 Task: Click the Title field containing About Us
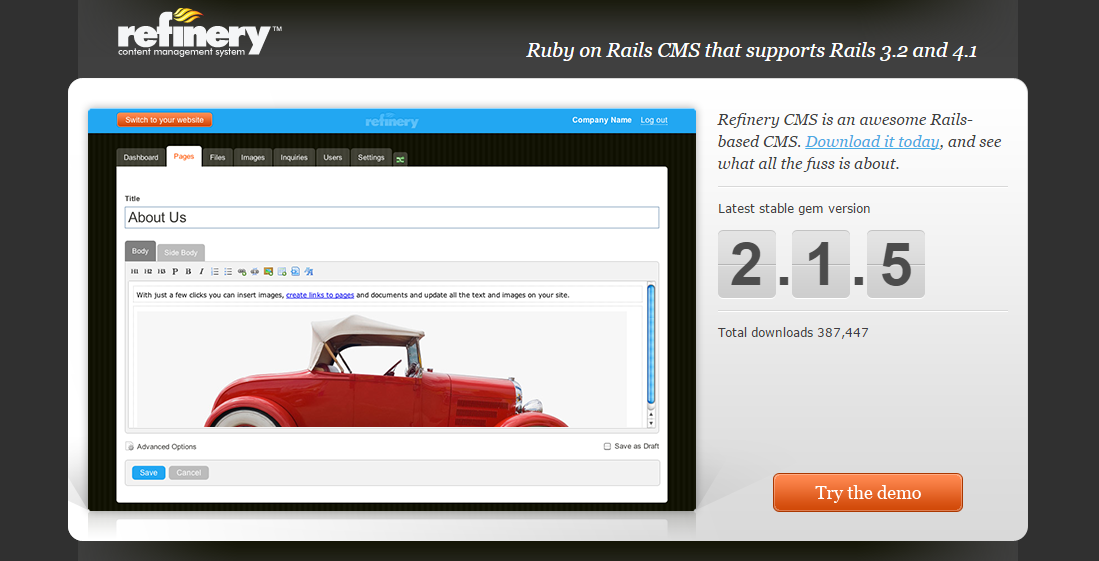click(392, 217)
